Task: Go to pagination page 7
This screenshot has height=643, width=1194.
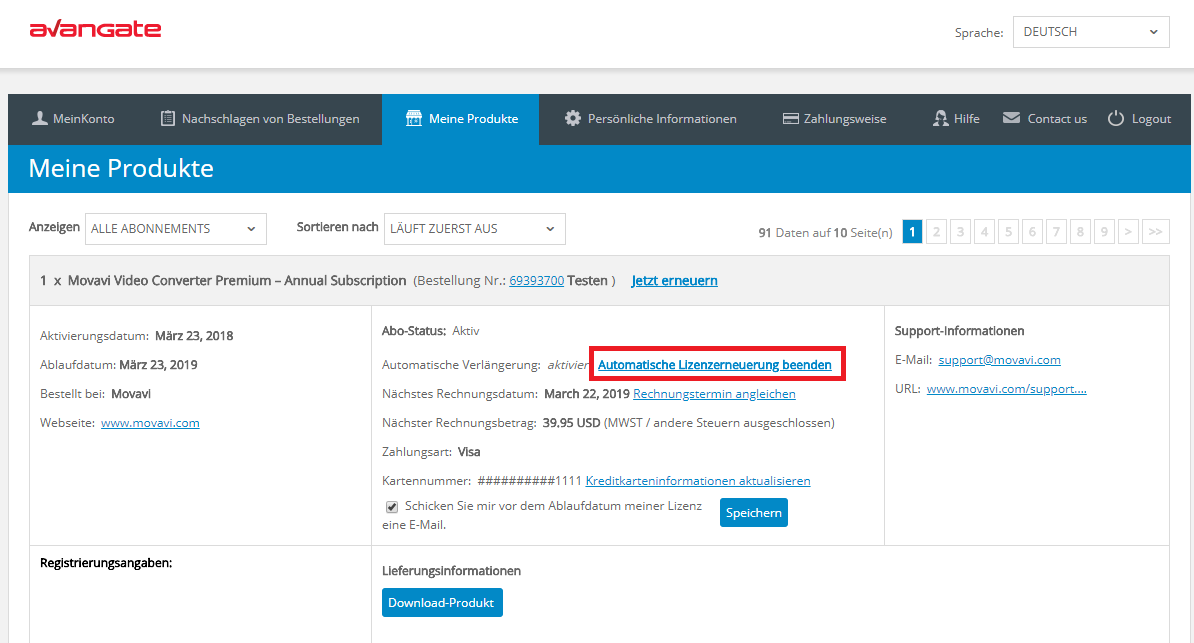Action: pyautogui.click(x=1056, y=232)
